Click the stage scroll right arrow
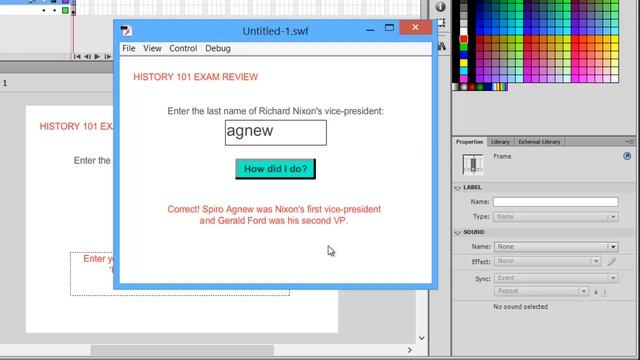The image size is (640, 360). pos(409,350)
